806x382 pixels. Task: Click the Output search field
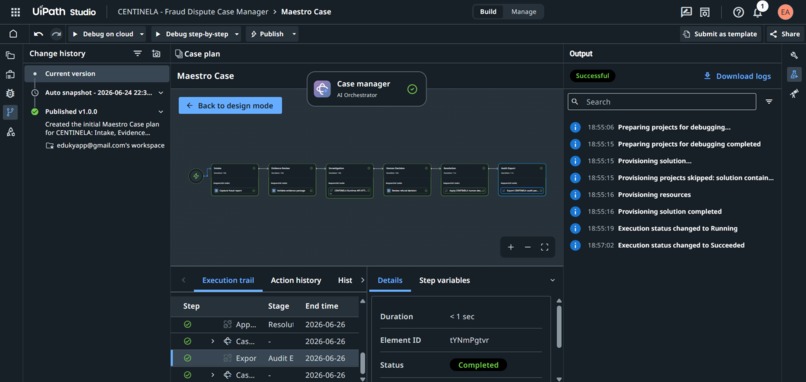click(662, 102)
